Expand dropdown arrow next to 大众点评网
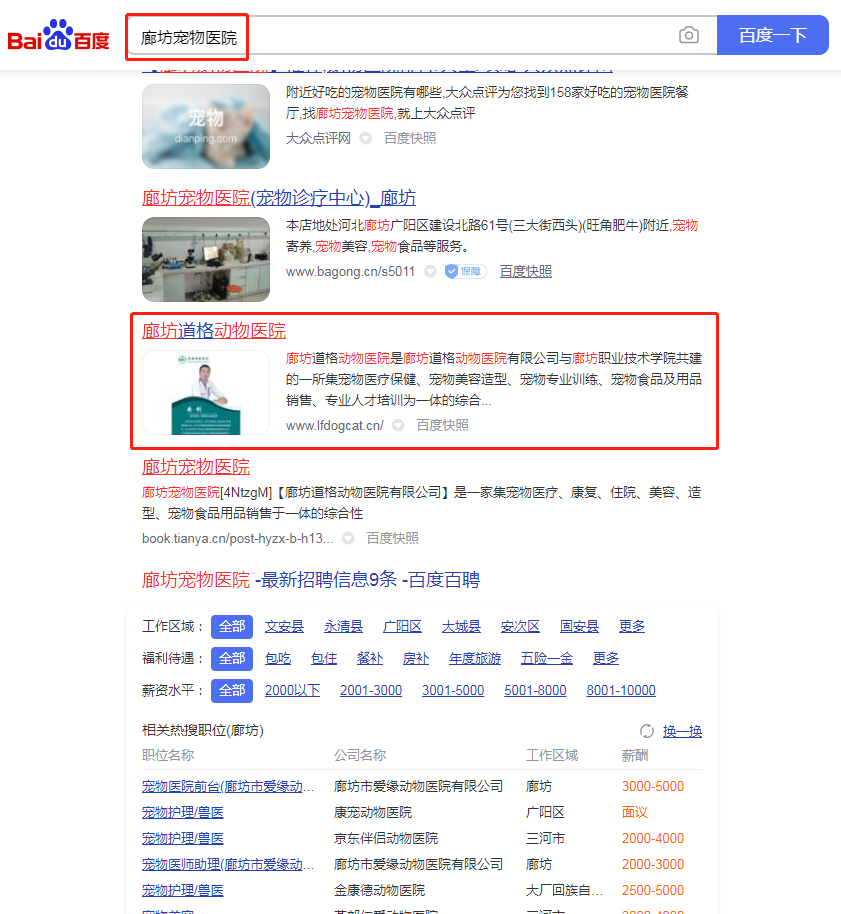This screenshot has width=841, height=914. 365,139
